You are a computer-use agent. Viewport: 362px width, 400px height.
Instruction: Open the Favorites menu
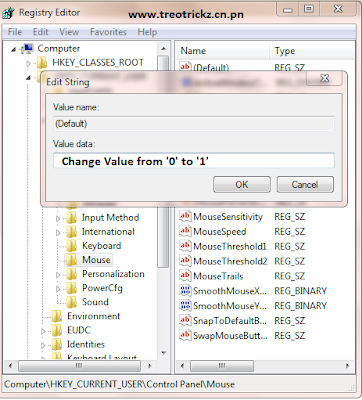pyautogui.click(x=108, y=32)
